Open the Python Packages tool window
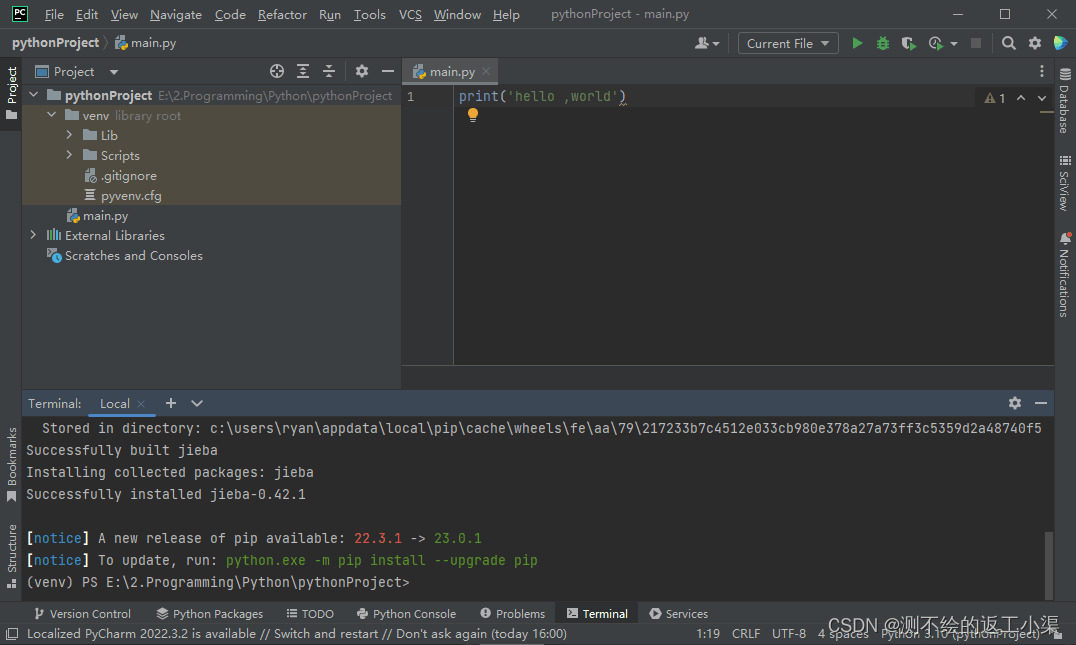The image size is (1076, 645). pyautogui.click(x=210, y=613)
